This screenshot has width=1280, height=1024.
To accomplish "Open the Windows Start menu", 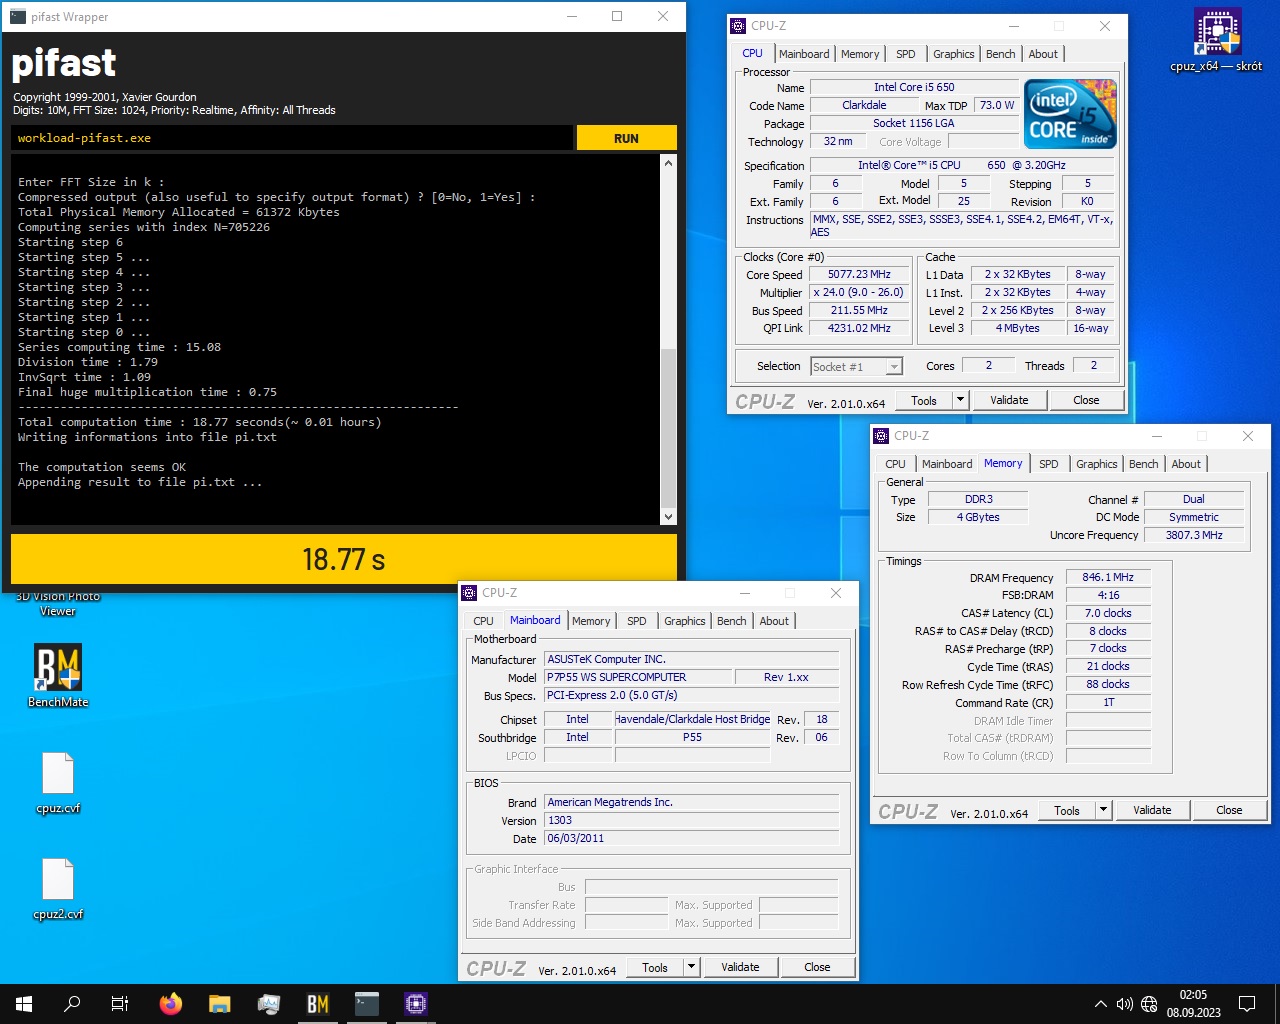I will tap(24, 1004).
